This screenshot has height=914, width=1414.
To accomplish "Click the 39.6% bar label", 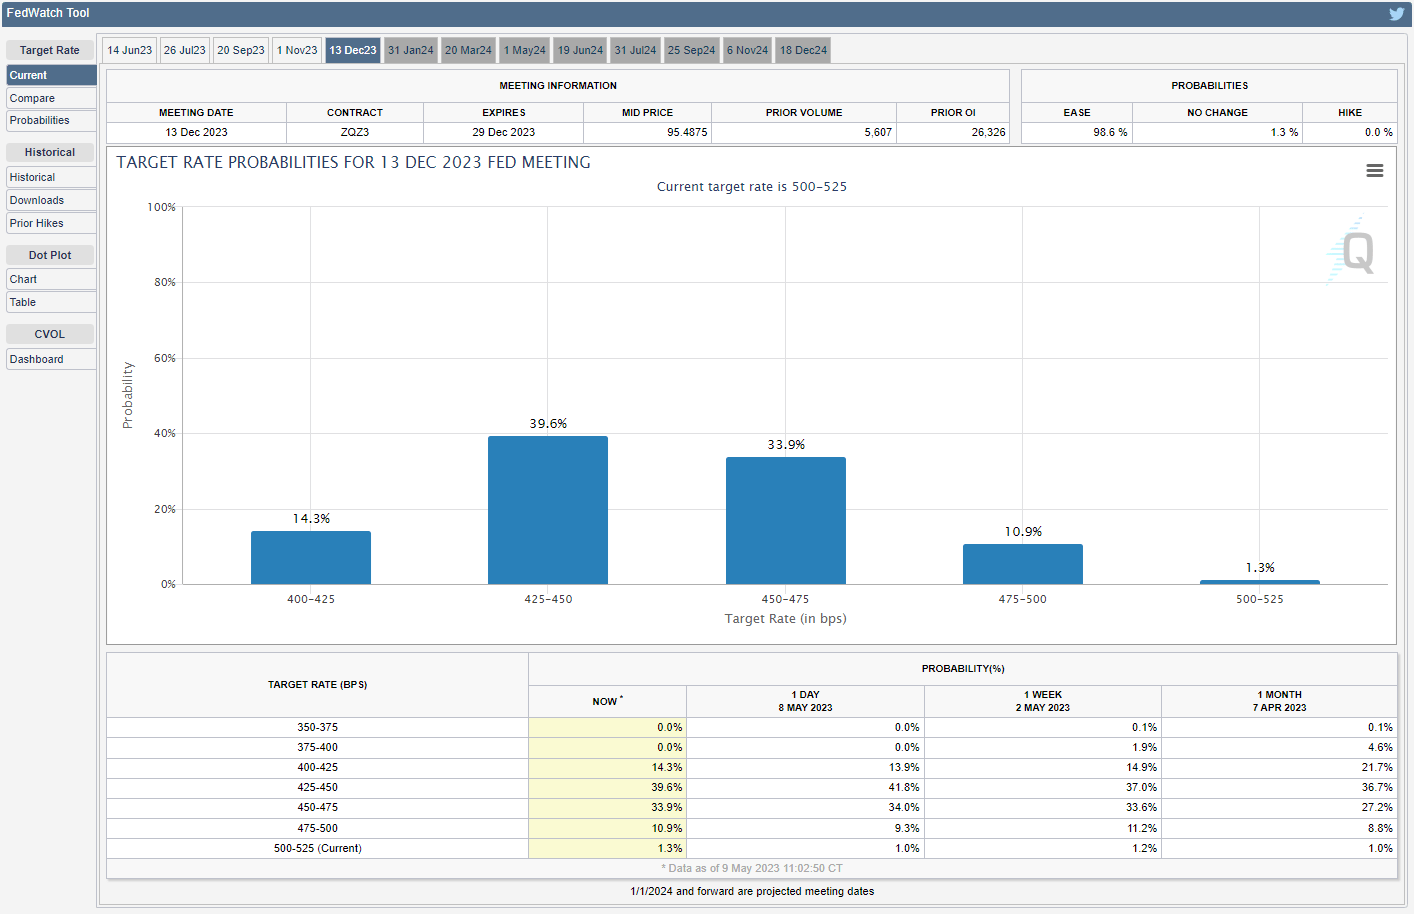I will [548, 424].
